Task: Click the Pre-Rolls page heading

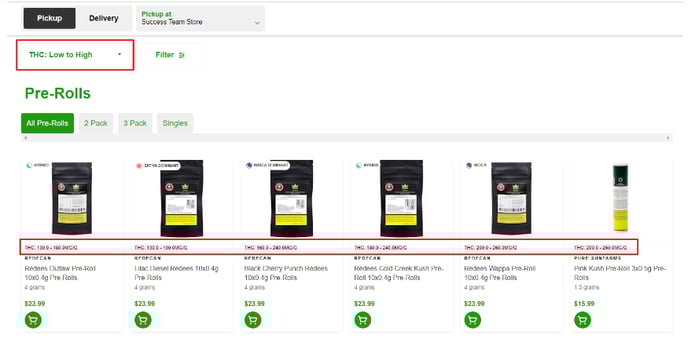Action: [x=57, y=93]
